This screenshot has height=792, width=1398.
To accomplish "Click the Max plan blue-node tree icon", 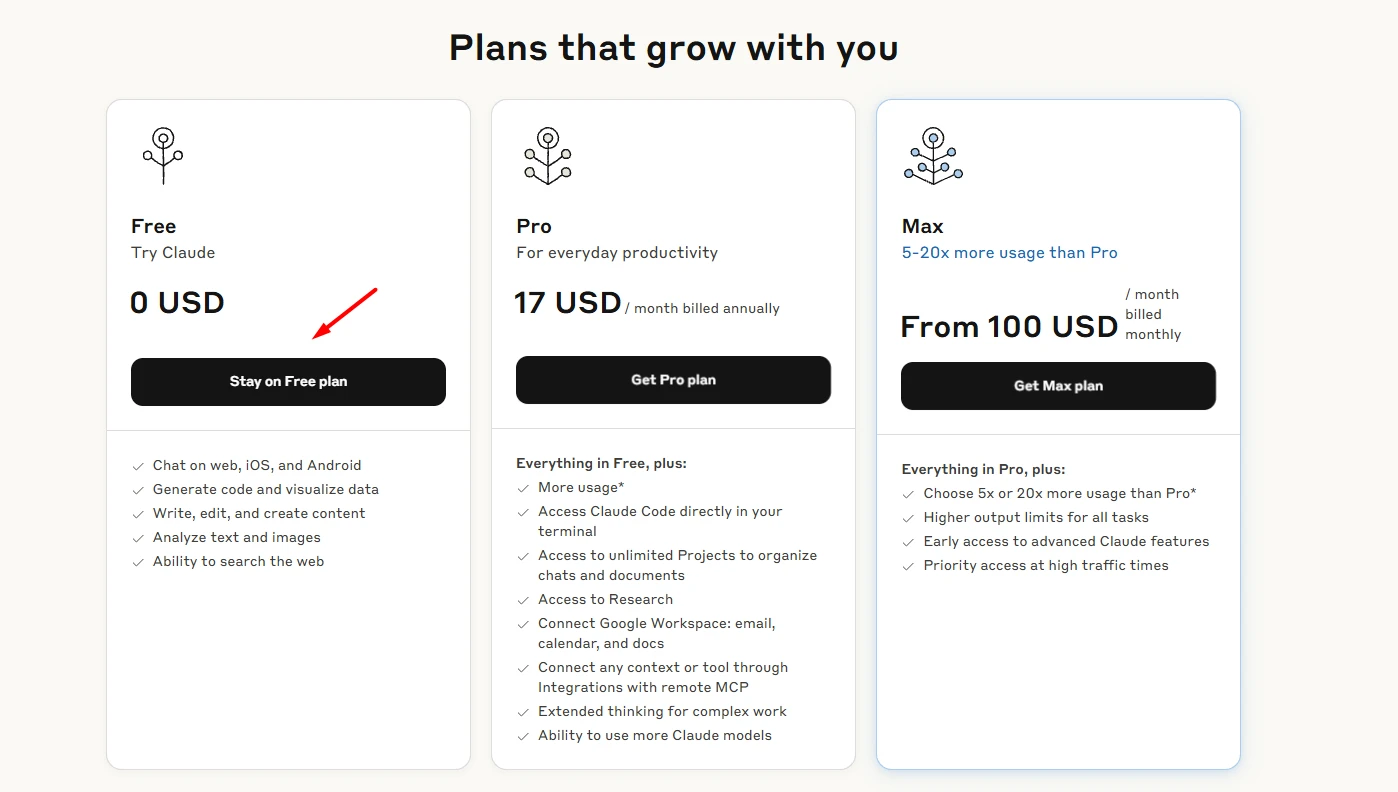I will pyautogui.click(x=933, y=156).
